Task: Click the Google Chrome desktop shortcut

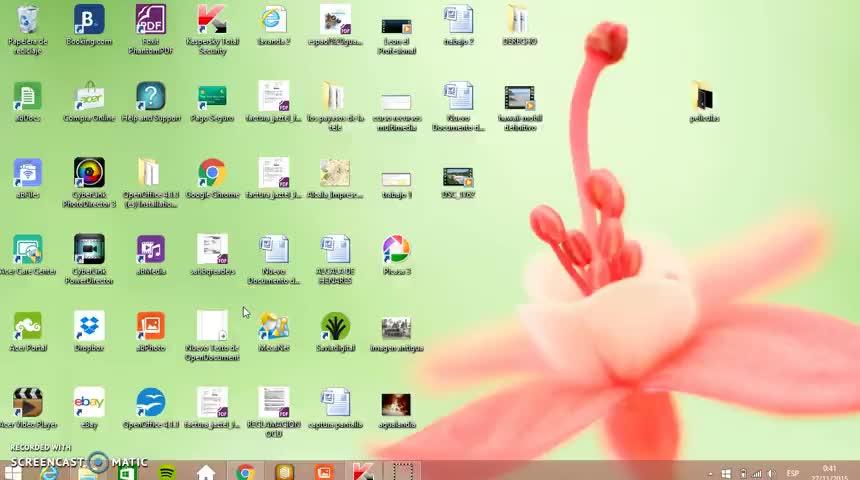Action: (212, 174)
